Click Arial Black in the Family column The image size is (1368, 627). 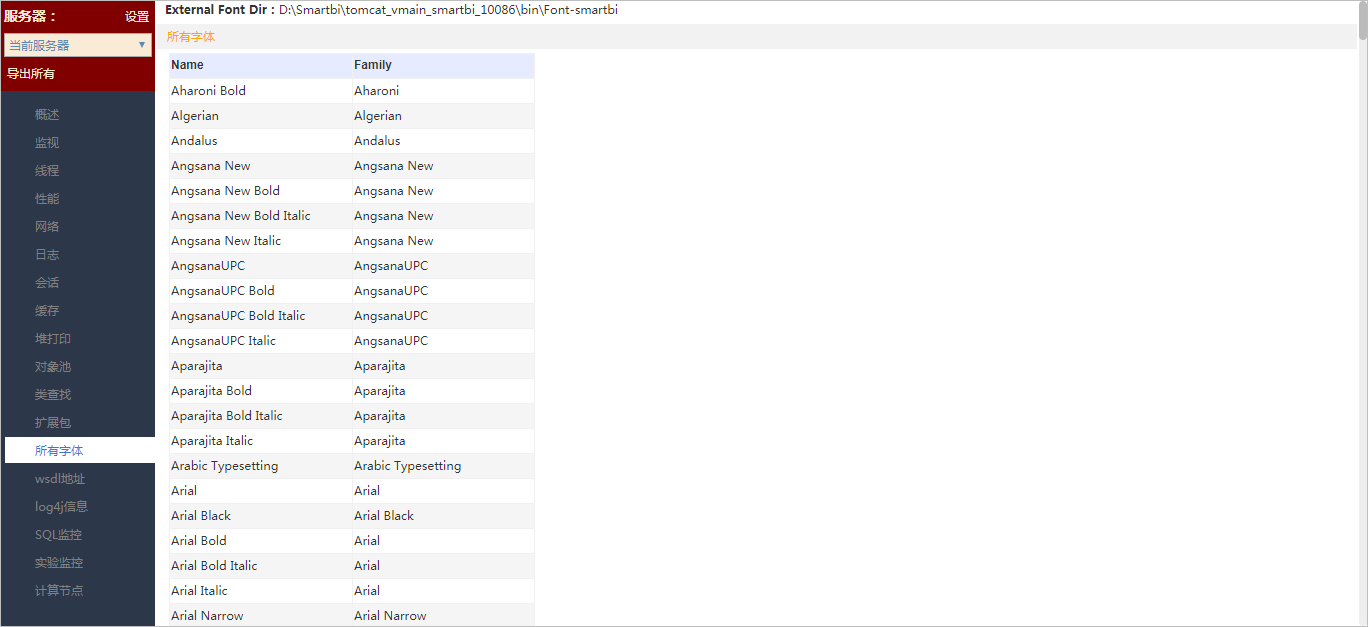coord(443,516)
